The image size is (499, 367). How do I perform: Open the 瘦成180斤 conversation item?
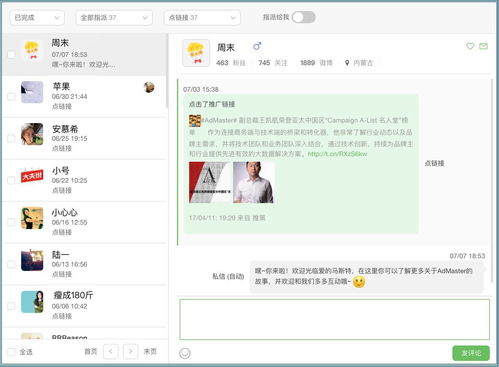pyautogui.click(x=85, y=306)
